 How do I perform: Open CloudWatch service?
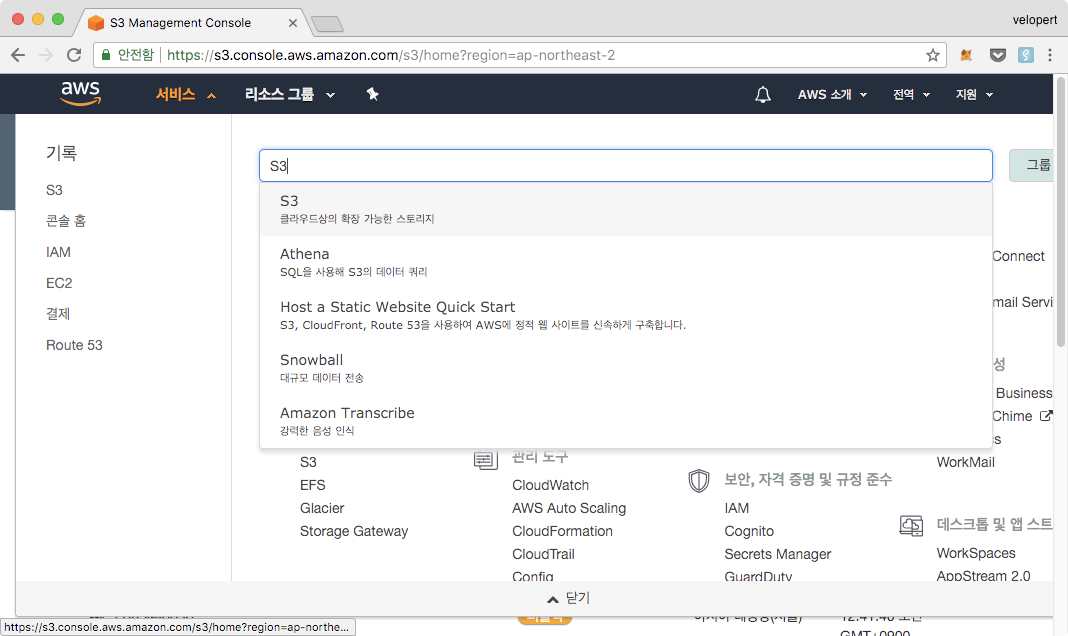(x=550, y=485)
